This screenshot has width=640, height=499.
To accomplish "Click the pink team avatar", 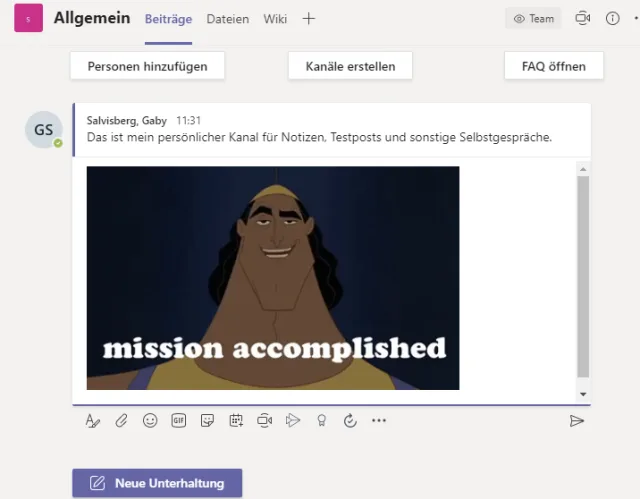I will pyautogui.click(x=29, y=18).
